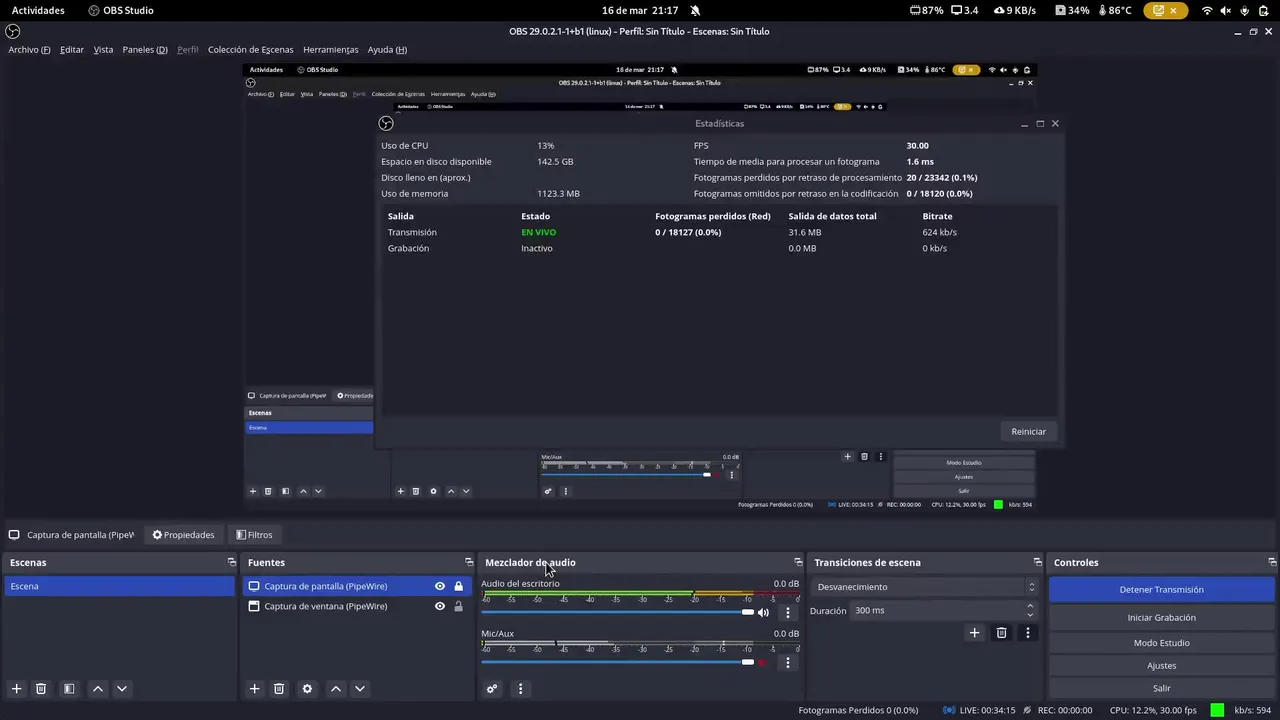Select Captura de pantalla (PipeWire) source row
The height and width of the screenshot is (720, 1280).
(x=357, y=586)
